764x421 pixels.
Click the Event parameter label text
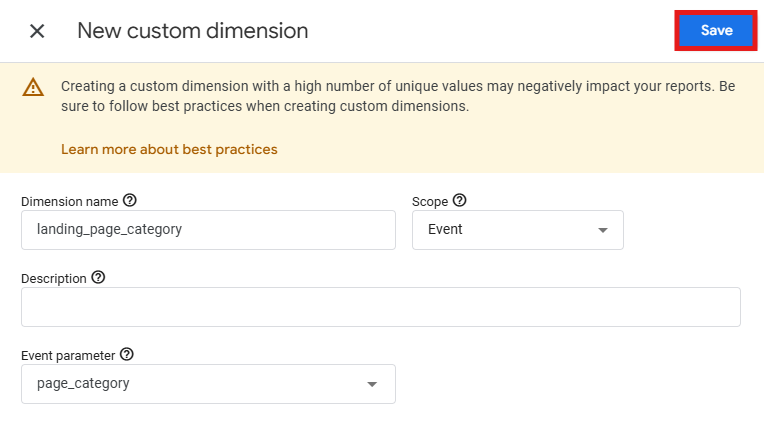(68, 356)
